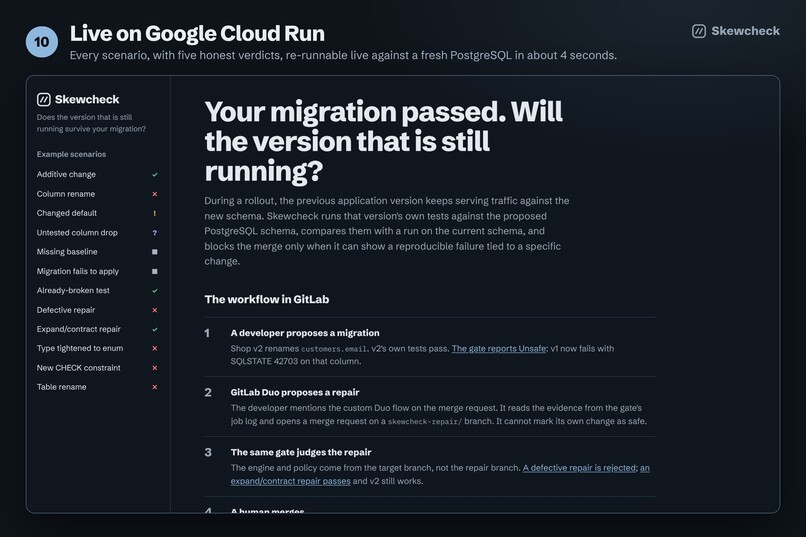806x537 pixels.
Task: Follow 'The gate reports Unsafe' link
Action: 499,348
